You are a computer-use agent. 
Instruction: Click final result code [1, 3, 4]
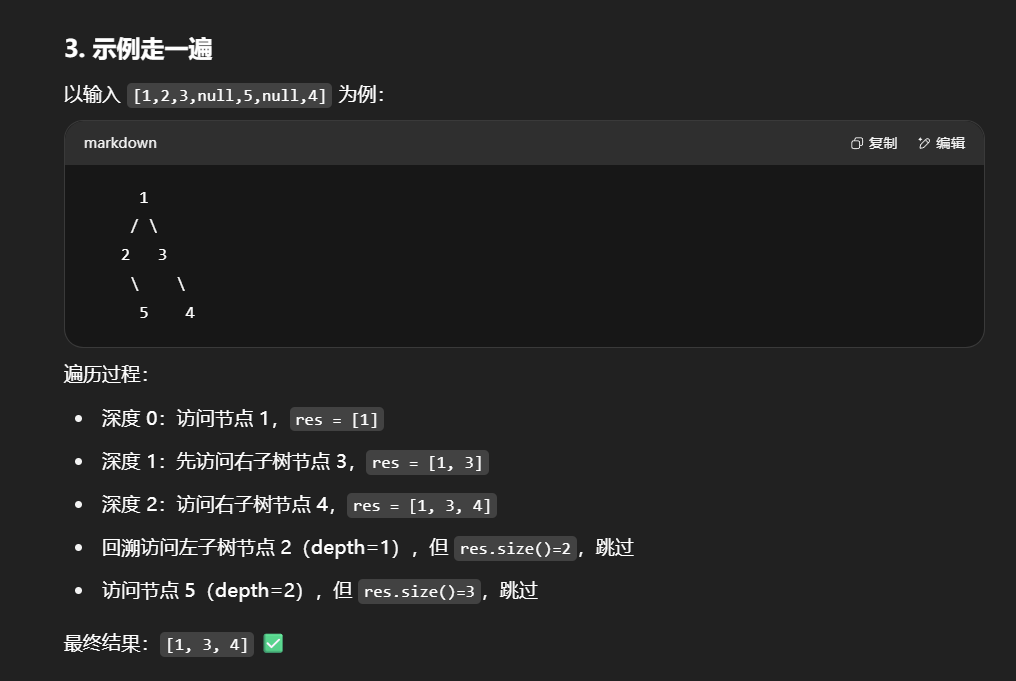(x=207, y=645)
